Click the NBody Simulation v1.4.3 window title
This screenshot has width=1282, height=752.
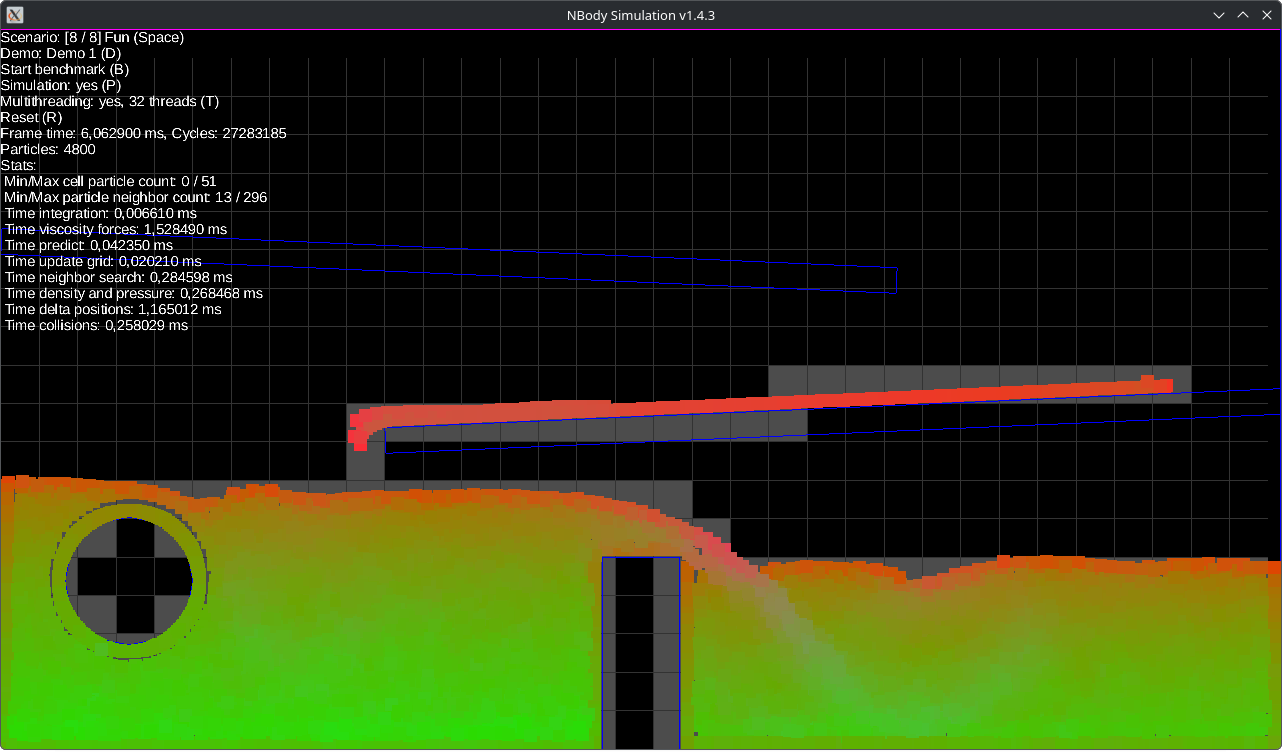[x=640, y=15]
